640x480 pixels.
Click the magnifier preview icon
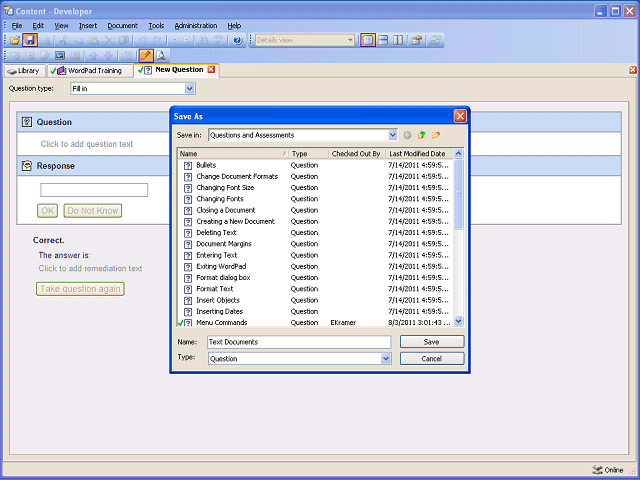coord(161,55)
